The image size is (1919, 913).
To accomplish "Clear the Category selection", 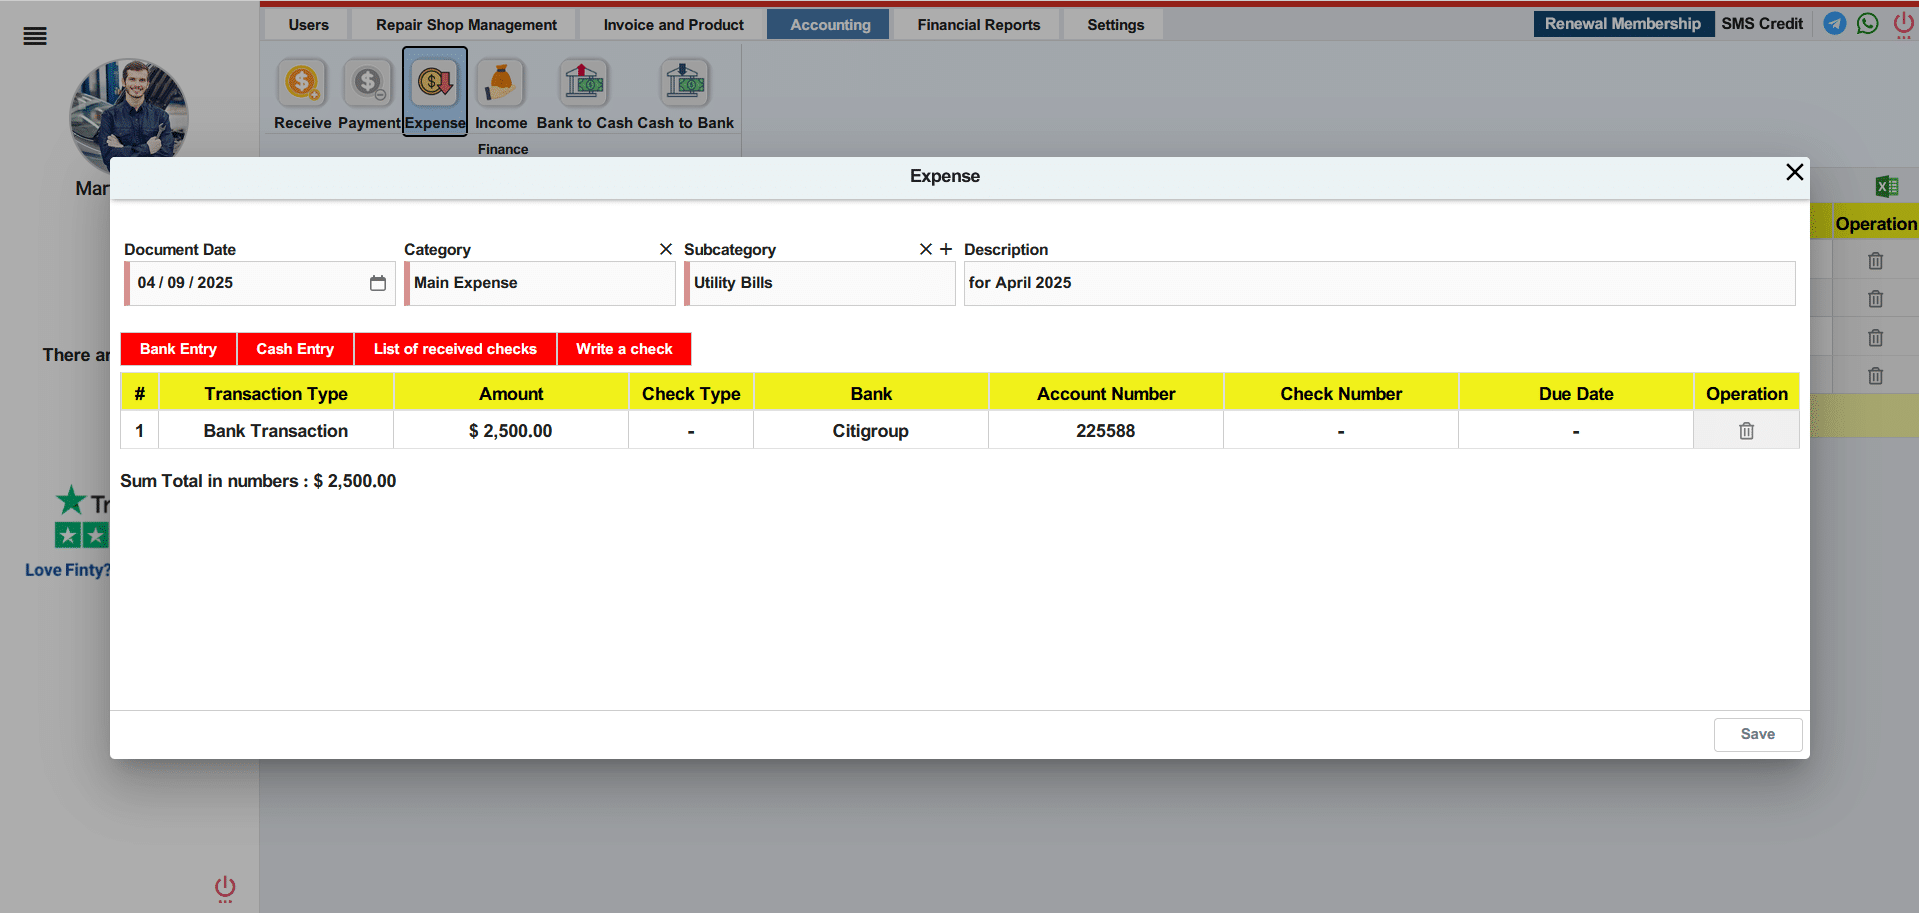I will [x=666, y=249].
